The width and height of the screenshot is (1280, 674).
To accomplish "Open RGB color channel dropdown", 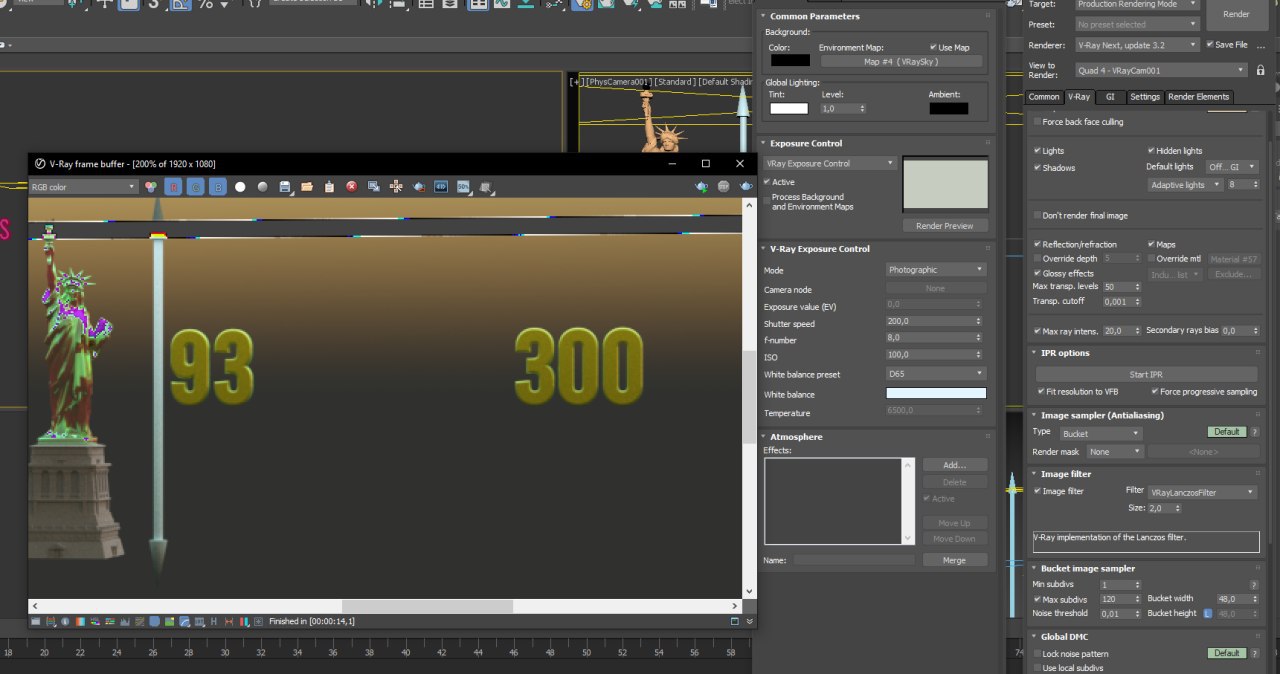I will [83, 186].
